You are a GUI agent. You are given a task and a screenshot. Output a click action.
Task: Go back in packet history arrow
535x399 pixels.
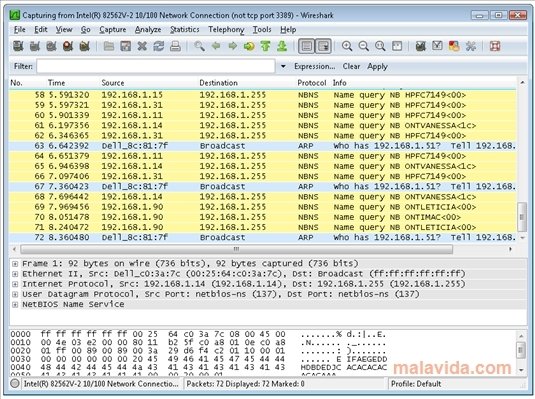(216, 46)
